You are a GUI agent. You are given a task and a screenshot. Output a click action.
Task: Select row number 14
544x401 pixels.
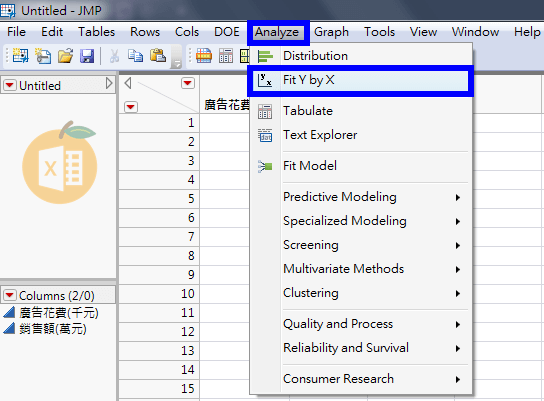[x=159, y=370]
